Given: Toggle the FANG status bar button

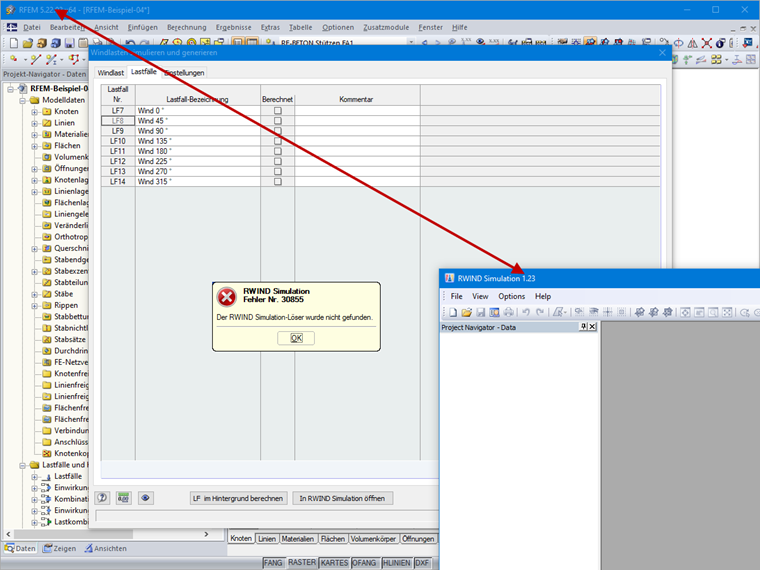Looking at the screenshot, I should point(273,563).
